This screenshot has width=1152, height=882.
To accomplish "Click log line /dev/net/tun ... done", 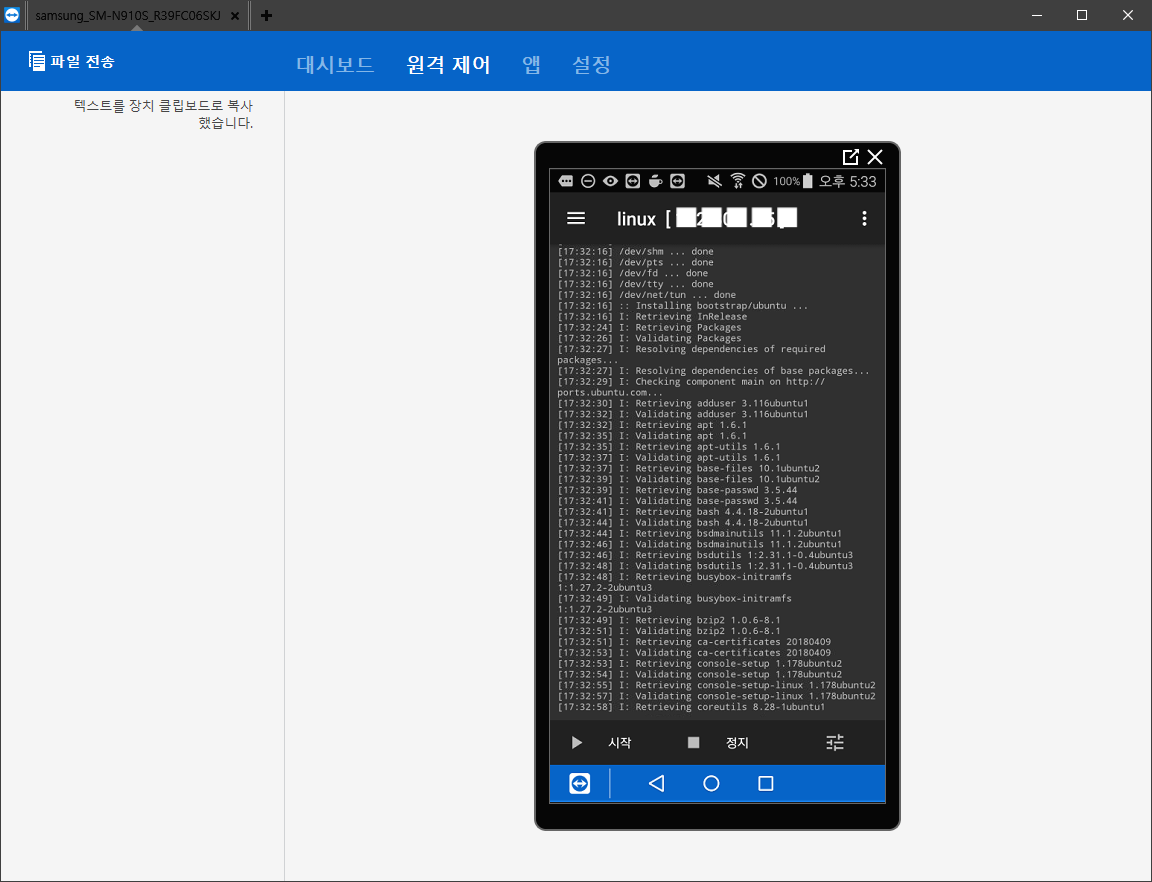I will click(646, 295).
